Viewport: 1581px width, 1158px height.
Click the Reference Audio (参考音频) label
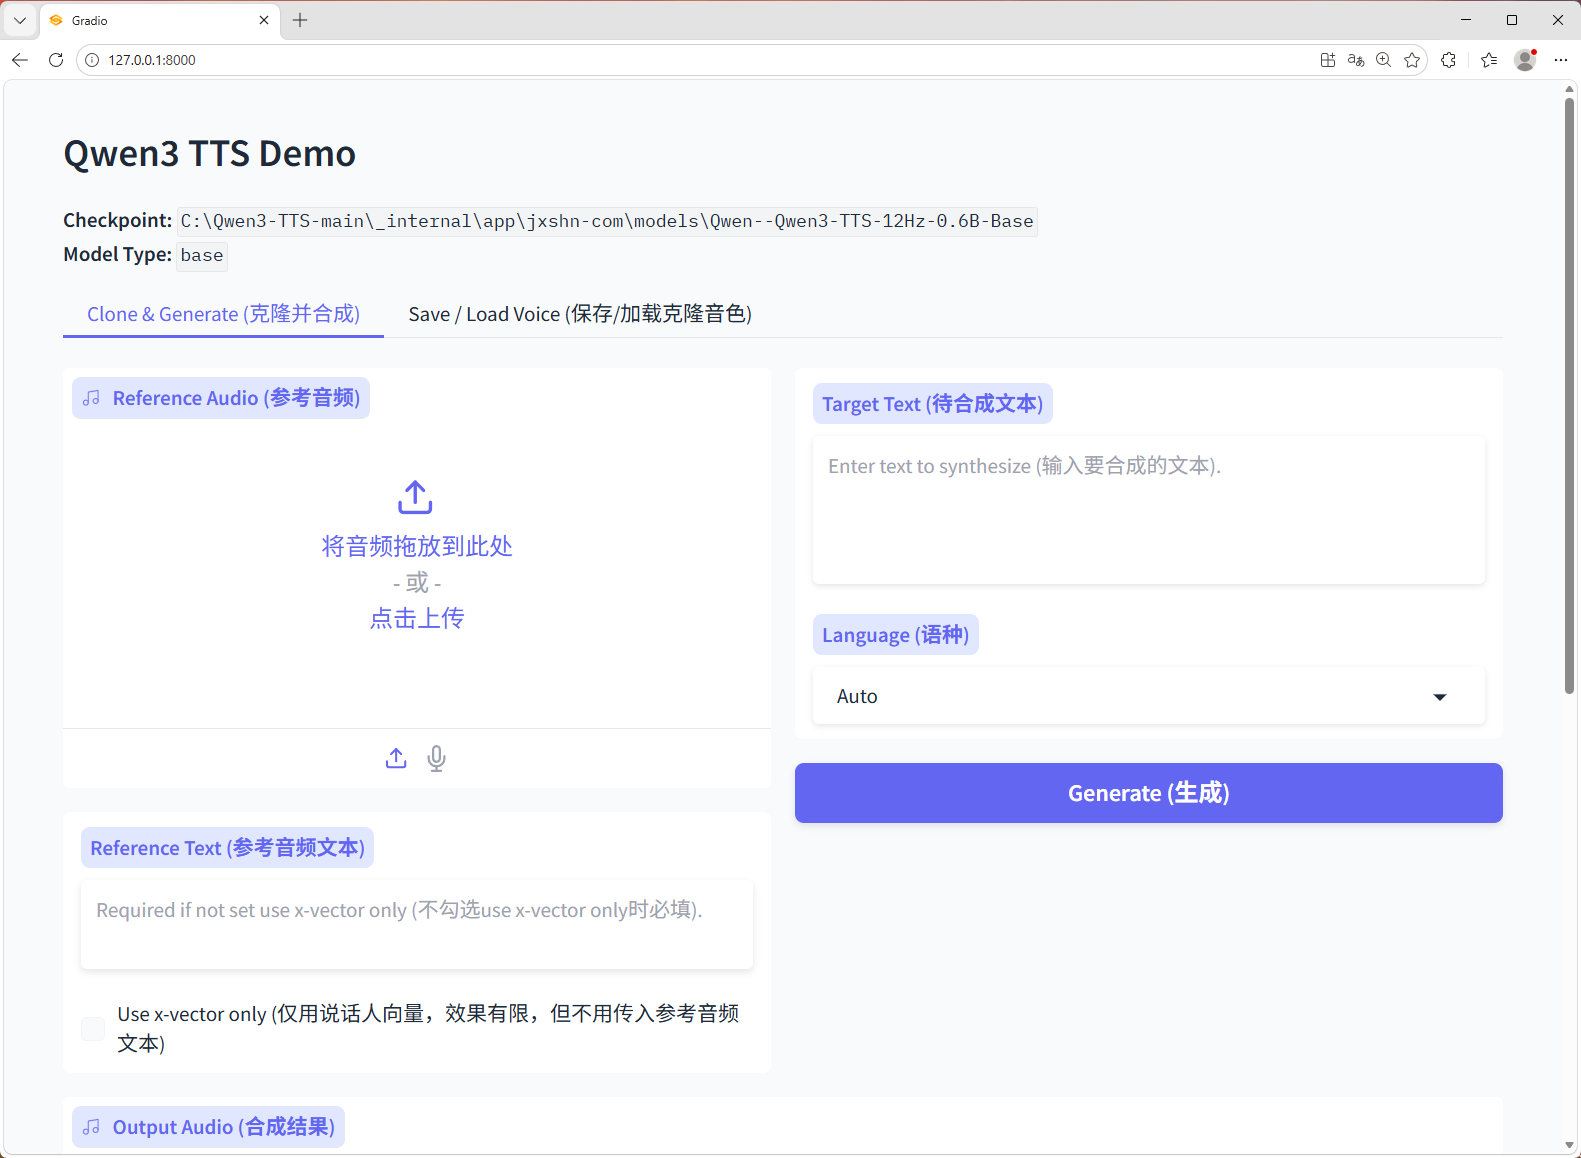pos(221,398)
